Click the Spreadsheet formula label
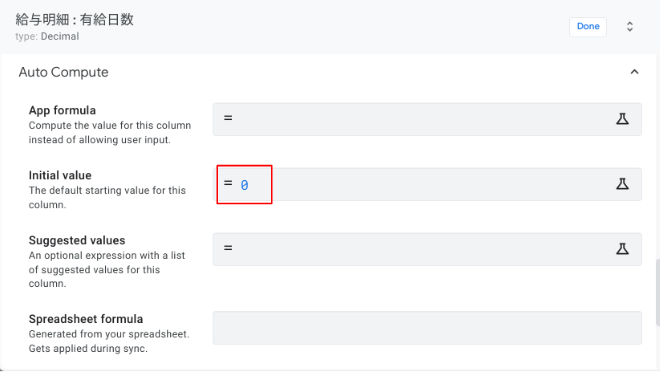Viewport: 660px width, 372px height. coord(86,319)
